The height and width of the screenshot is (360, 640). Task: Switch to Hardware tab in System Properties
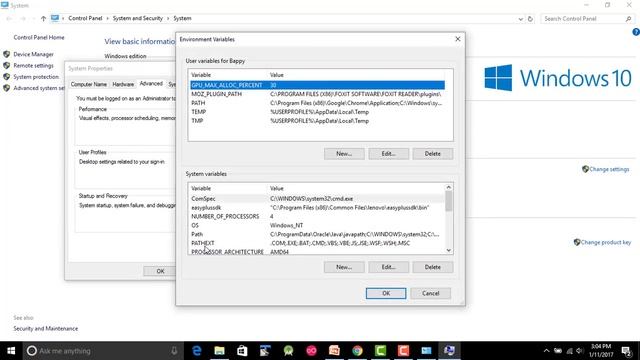(x=123, y=84)
